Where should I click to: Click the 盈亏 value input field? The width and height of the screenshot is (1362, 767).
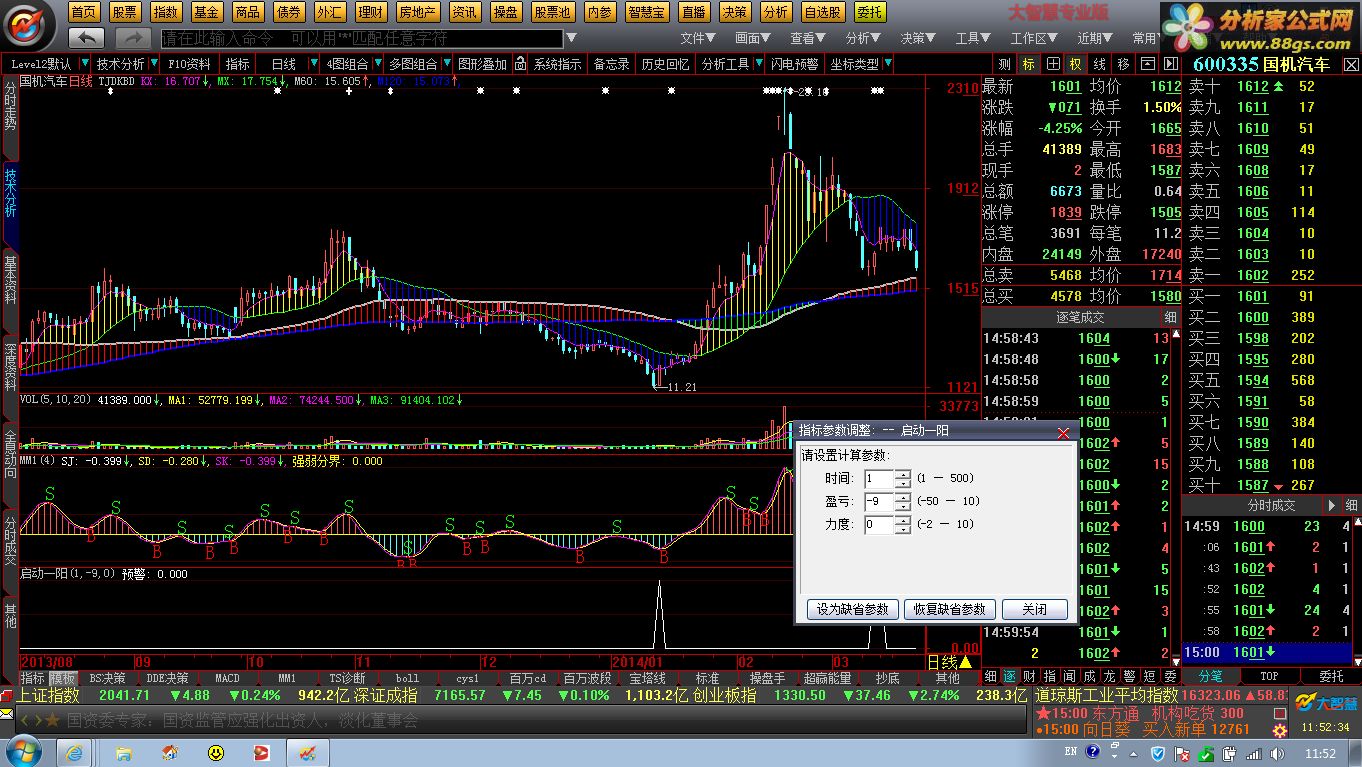tap(880, 501)
